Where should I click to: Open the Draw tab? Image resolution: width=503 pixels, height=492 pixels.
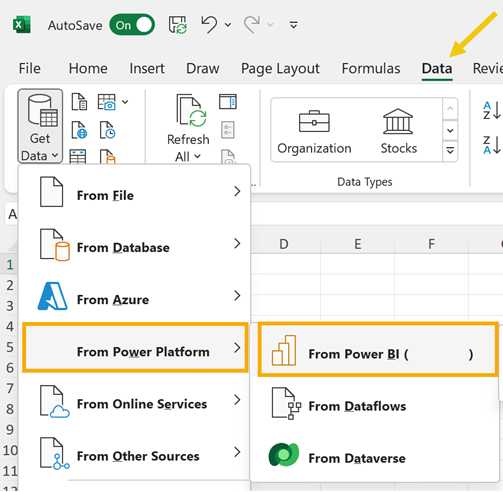203,68
